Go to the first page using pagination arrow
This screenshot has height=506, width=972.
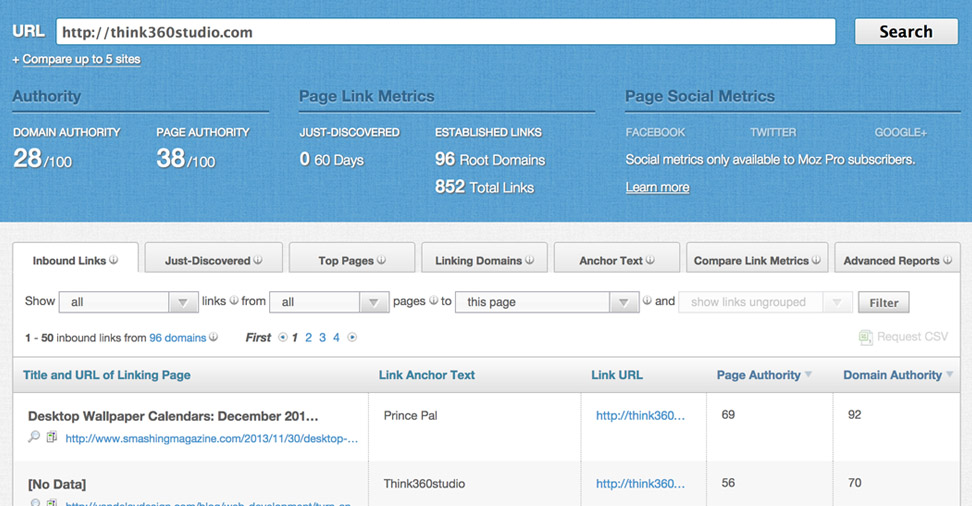click(x=282, y=338)
